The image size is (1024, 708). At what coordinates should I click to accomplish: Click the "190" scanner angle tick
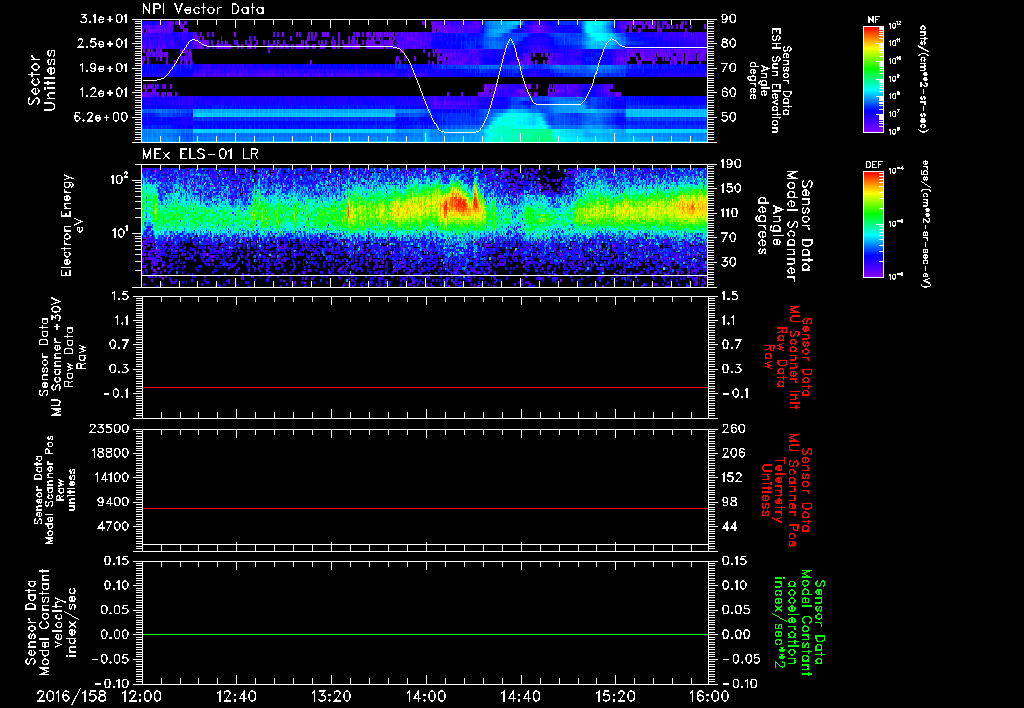coord(732,164)
